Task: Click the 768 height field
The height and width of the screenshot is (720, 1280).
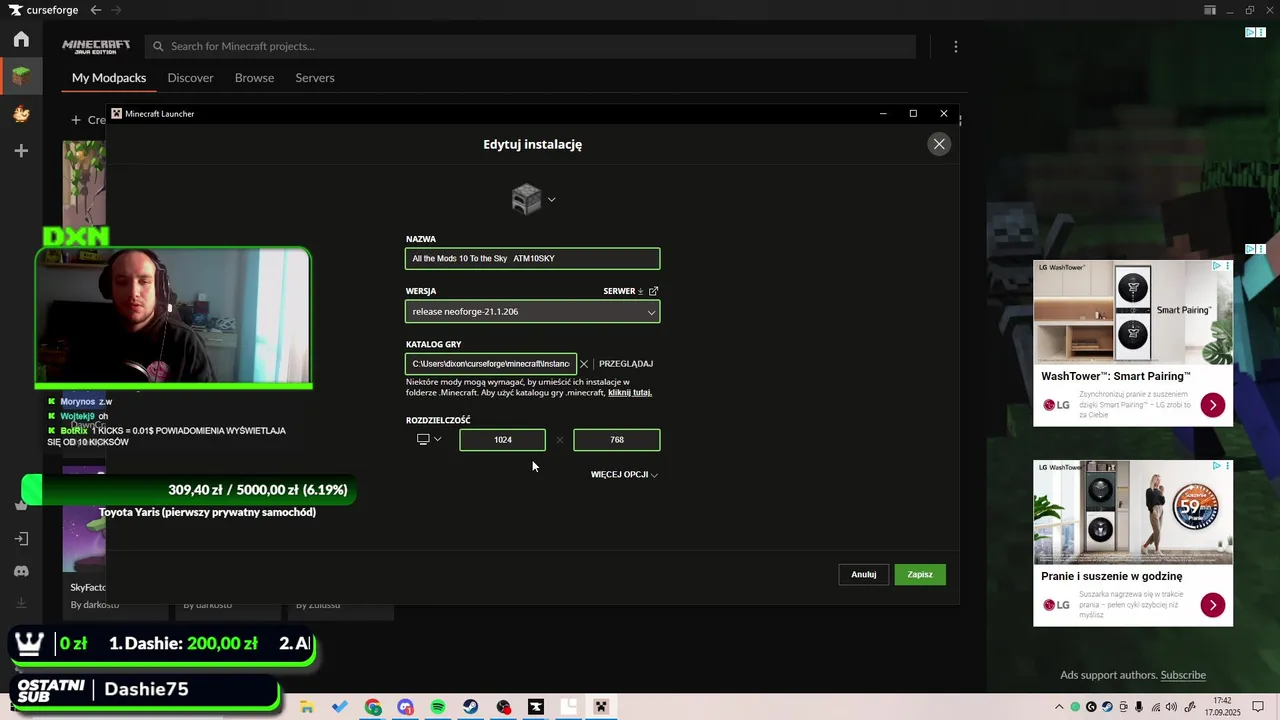Action: pyautogui.click(x=617, y=440)
